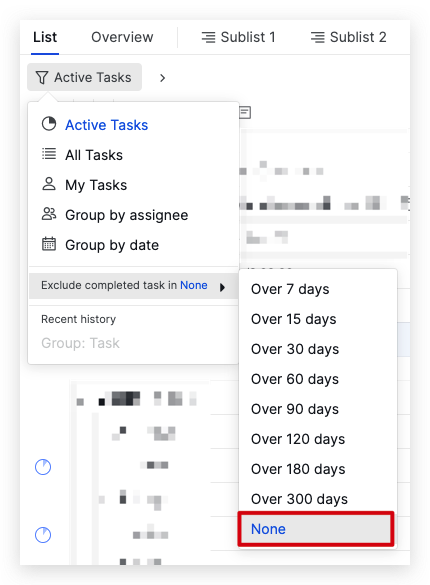Viewport: 430px width, 585px height.
Task: Click the funnel filter icon
Action: click(41, 78)
